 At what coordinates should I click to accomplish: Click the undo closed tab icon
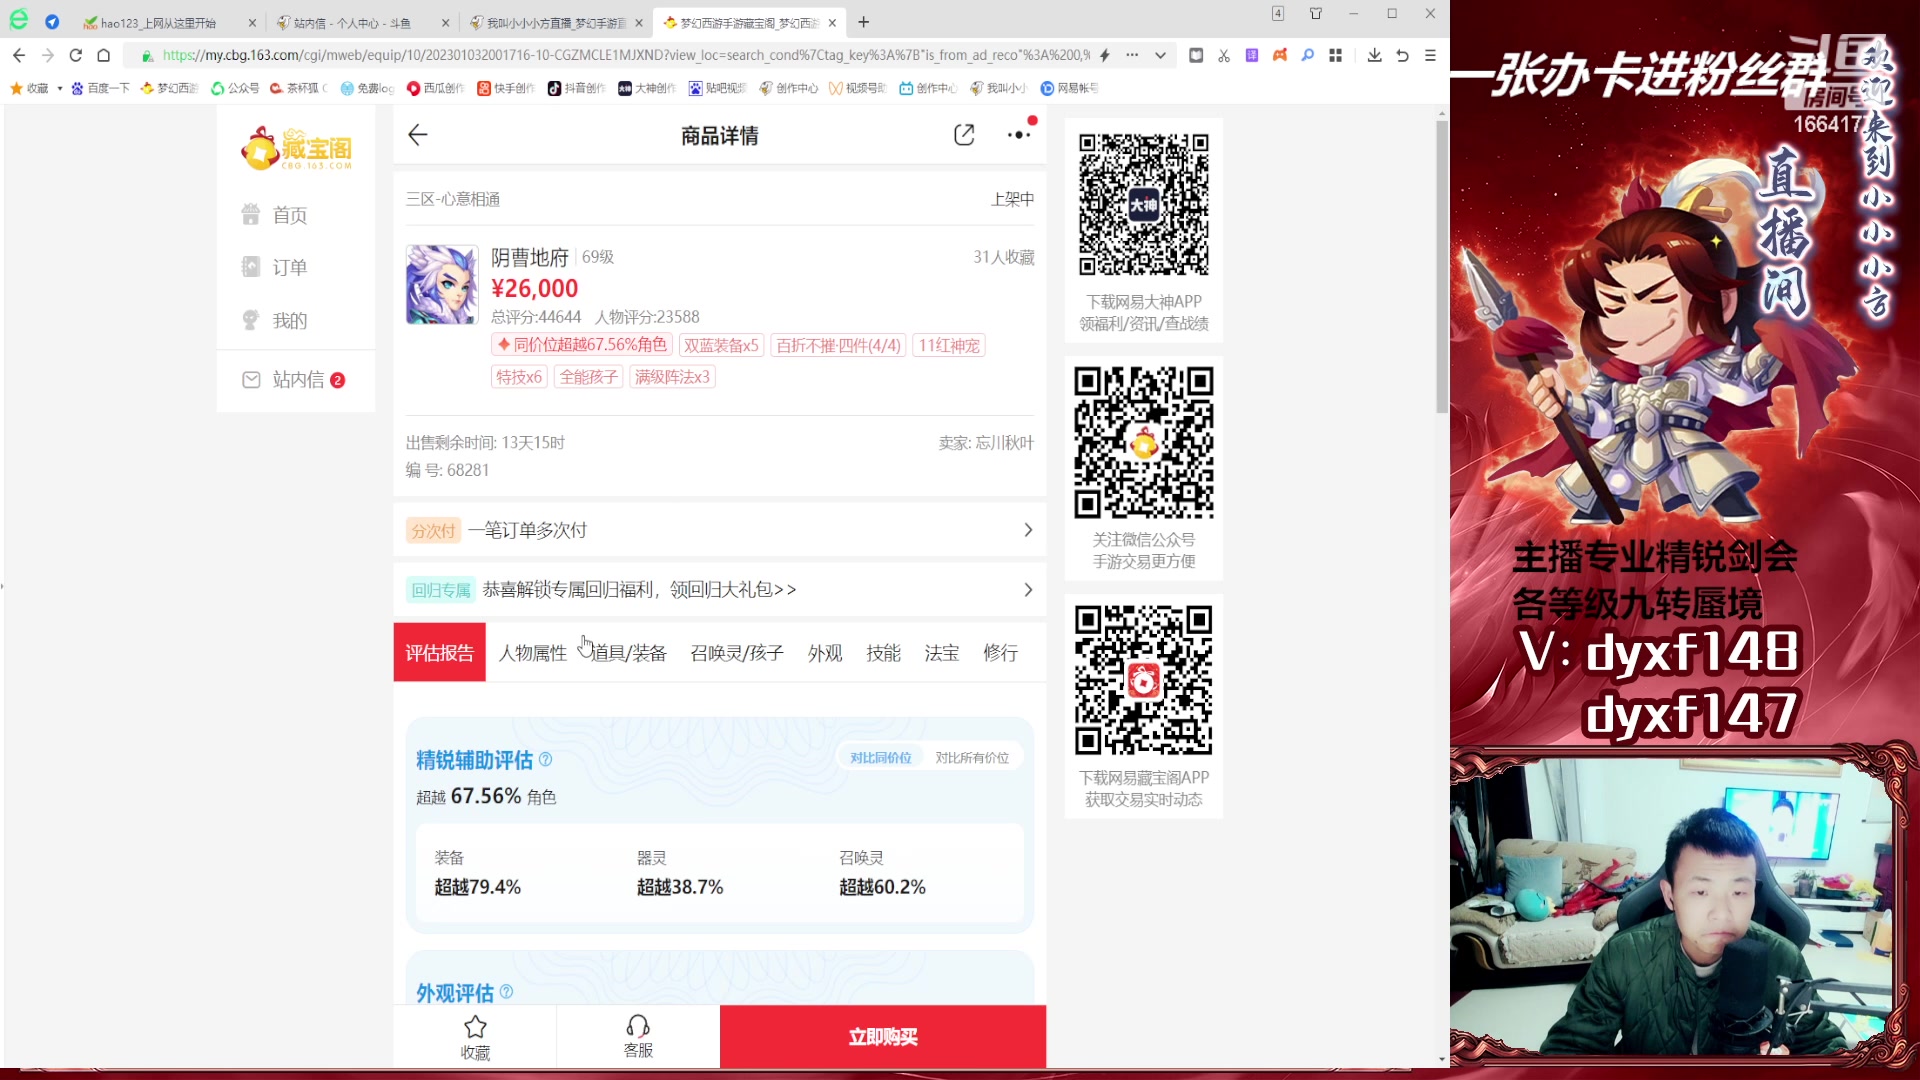pos(1403,55)
